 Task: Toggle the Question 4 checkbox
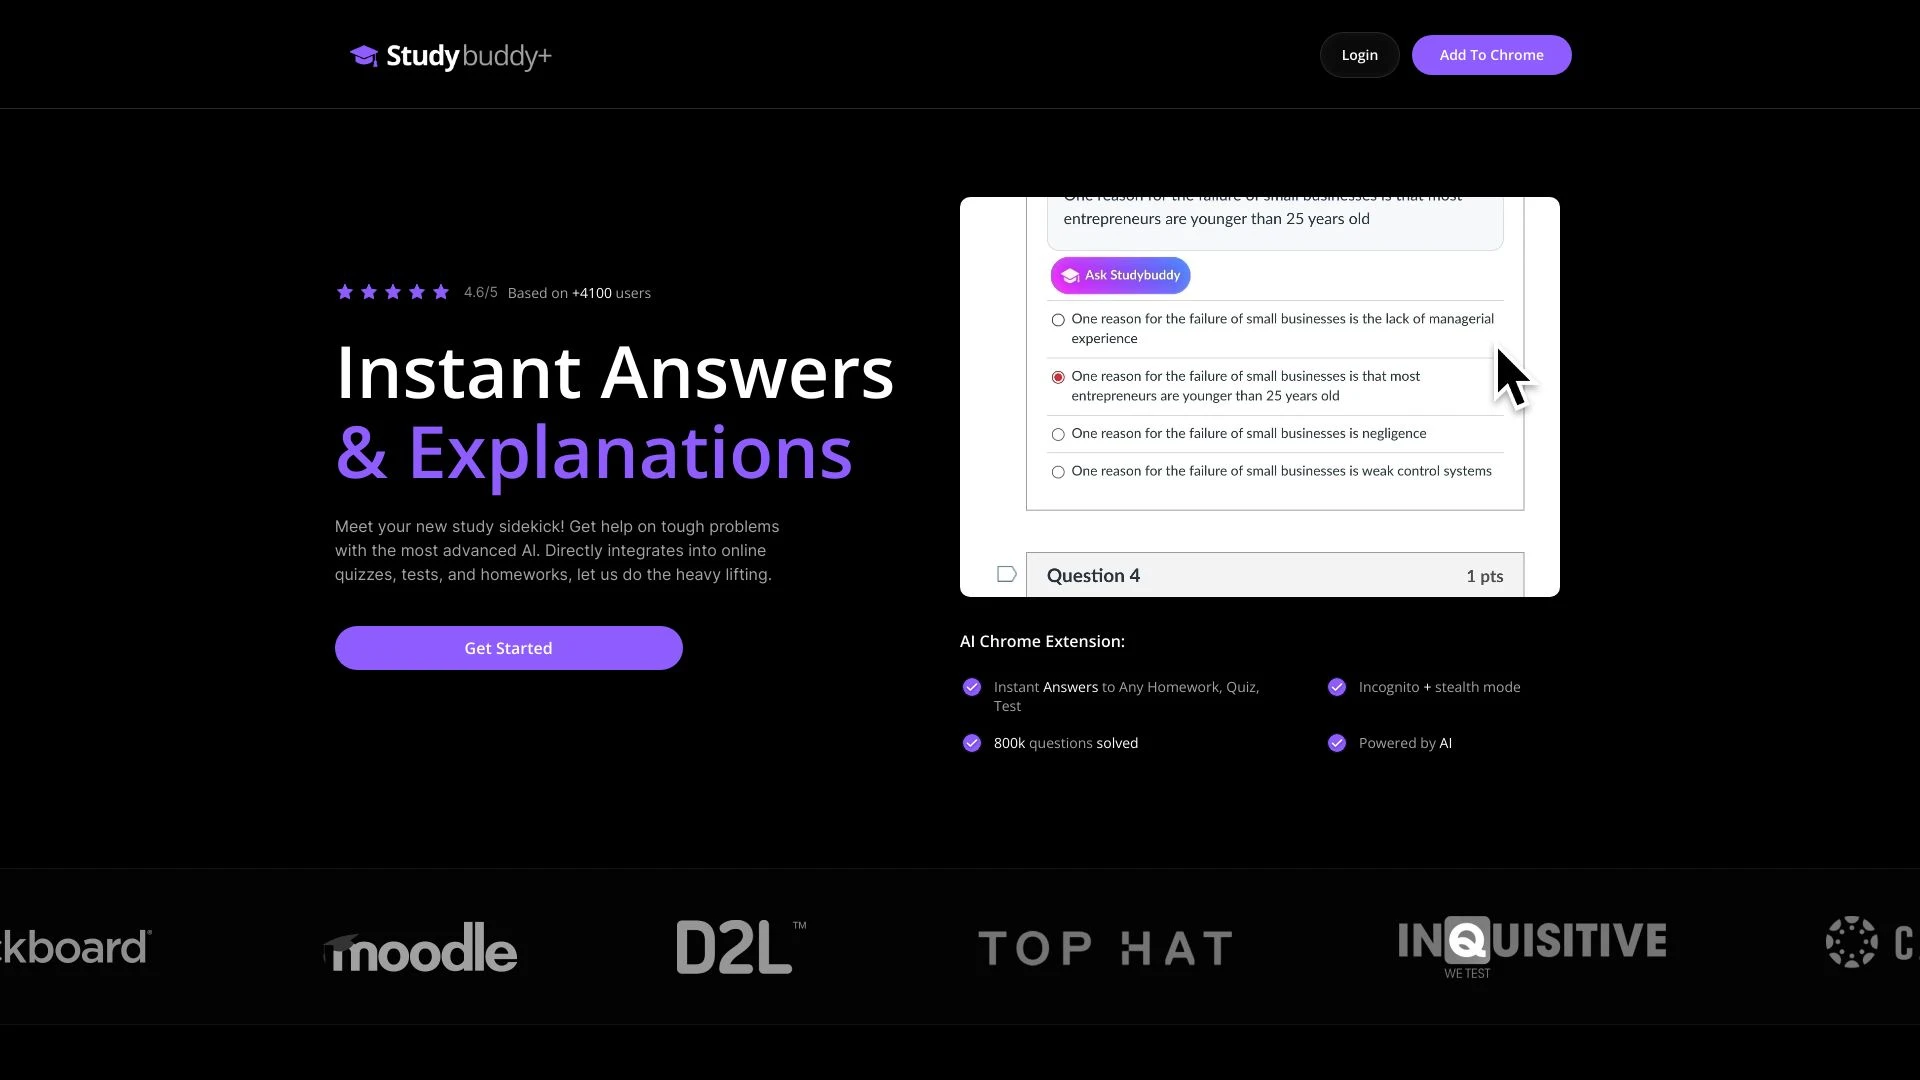[x=1005, y=574]
